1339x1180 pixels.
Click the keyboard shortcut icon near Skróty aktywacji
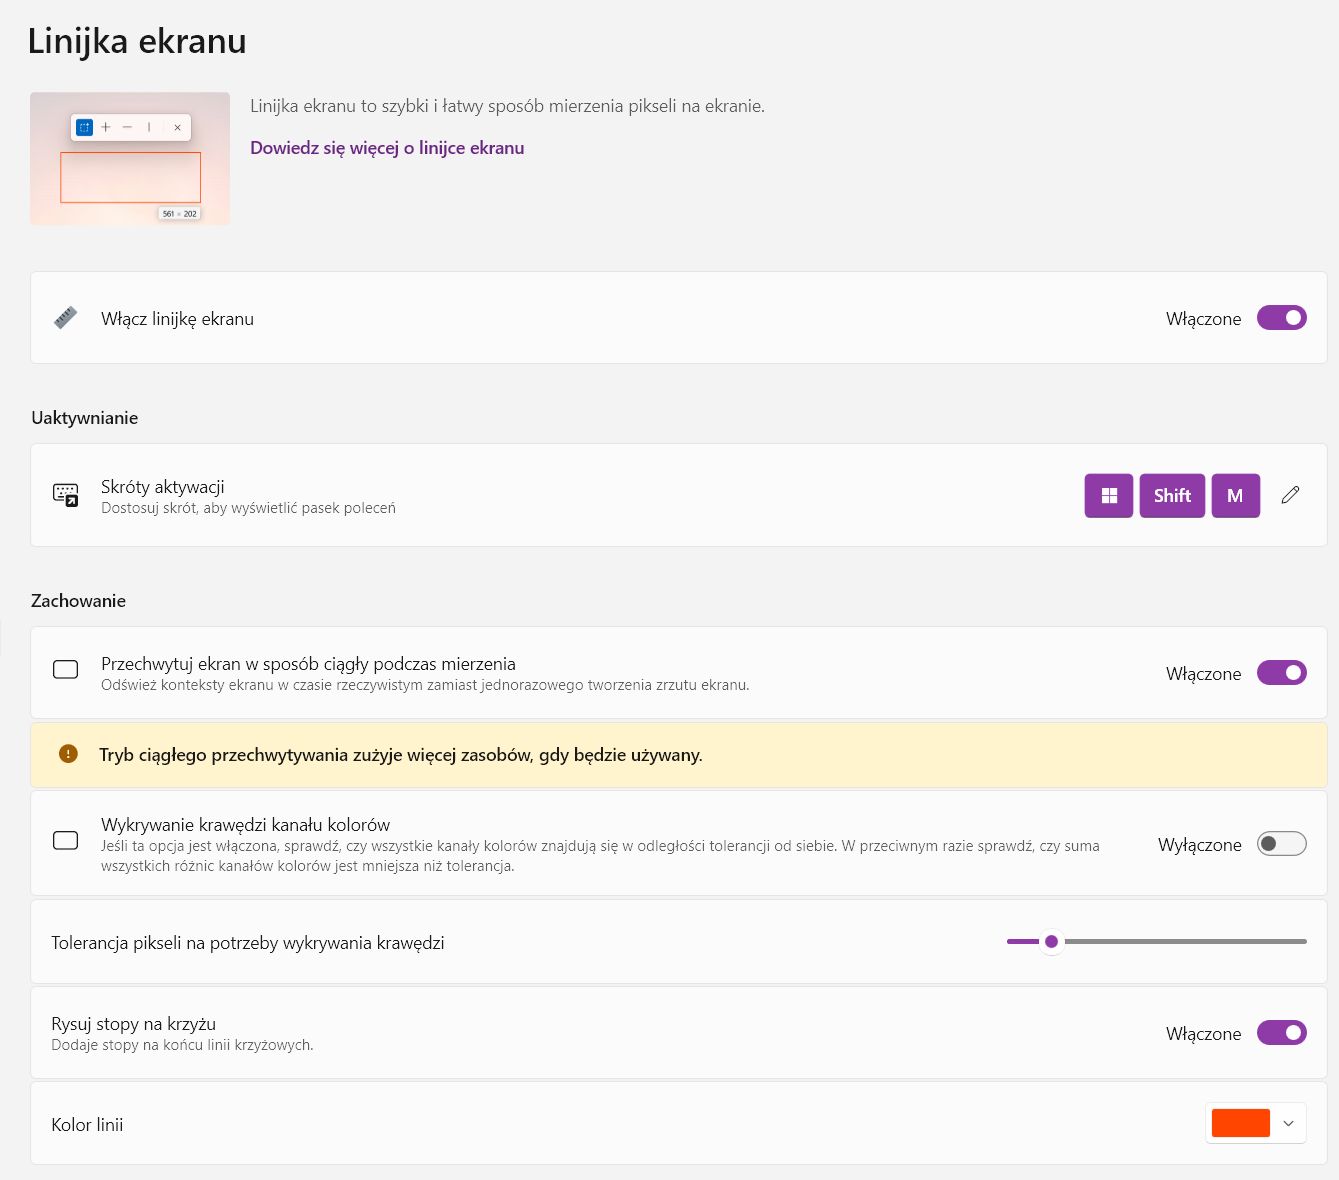point(65,495)
